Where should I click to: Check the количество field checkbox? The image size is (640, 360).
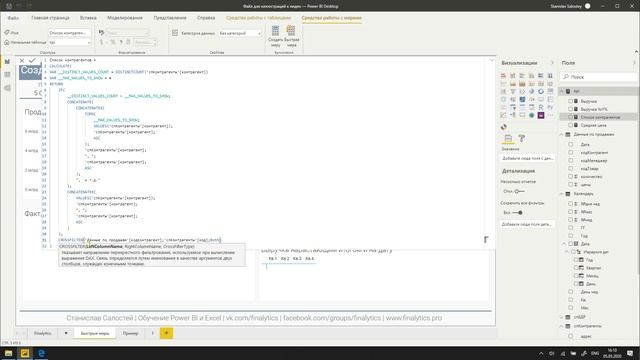point(571,176)
